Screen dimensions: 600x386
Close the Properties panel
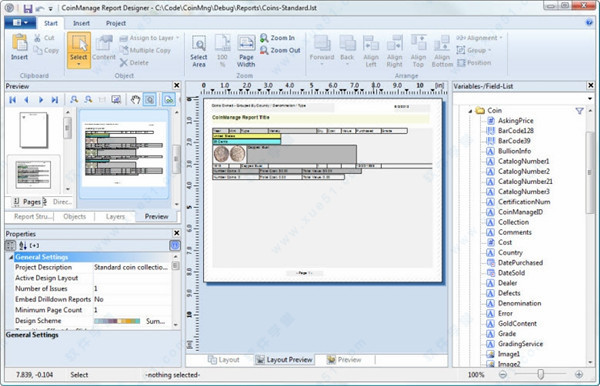[x=176, y=233]
